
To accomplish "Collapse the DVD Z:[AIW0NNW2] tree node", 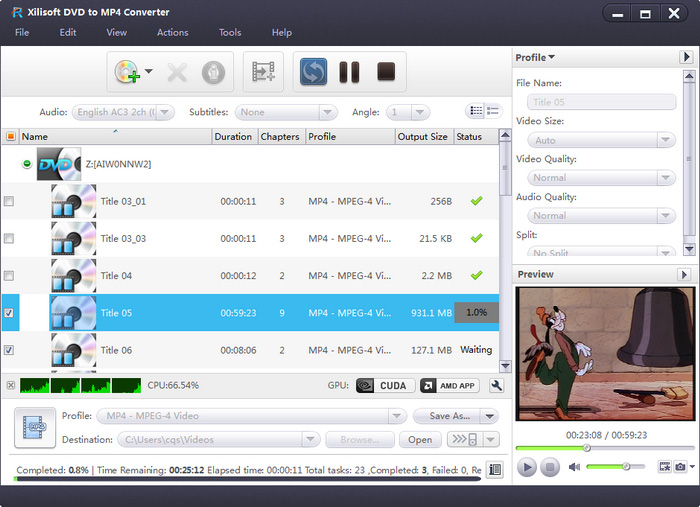I will 26,163.
